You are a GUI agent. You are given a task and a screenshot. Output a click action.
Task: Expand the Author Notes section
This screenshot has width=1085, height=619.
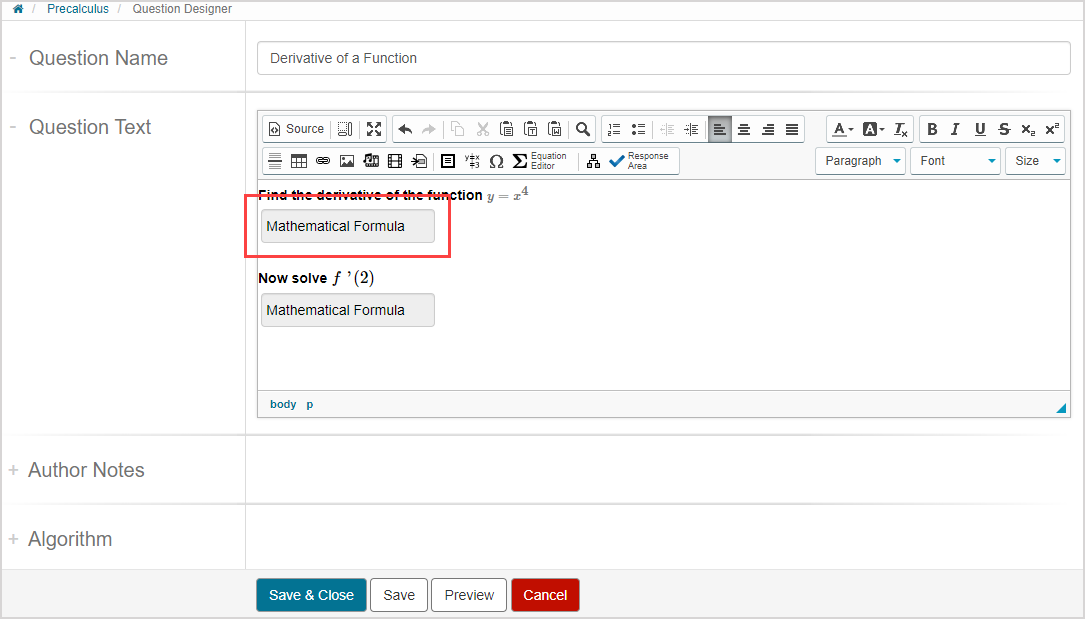(x=86, y=470)
